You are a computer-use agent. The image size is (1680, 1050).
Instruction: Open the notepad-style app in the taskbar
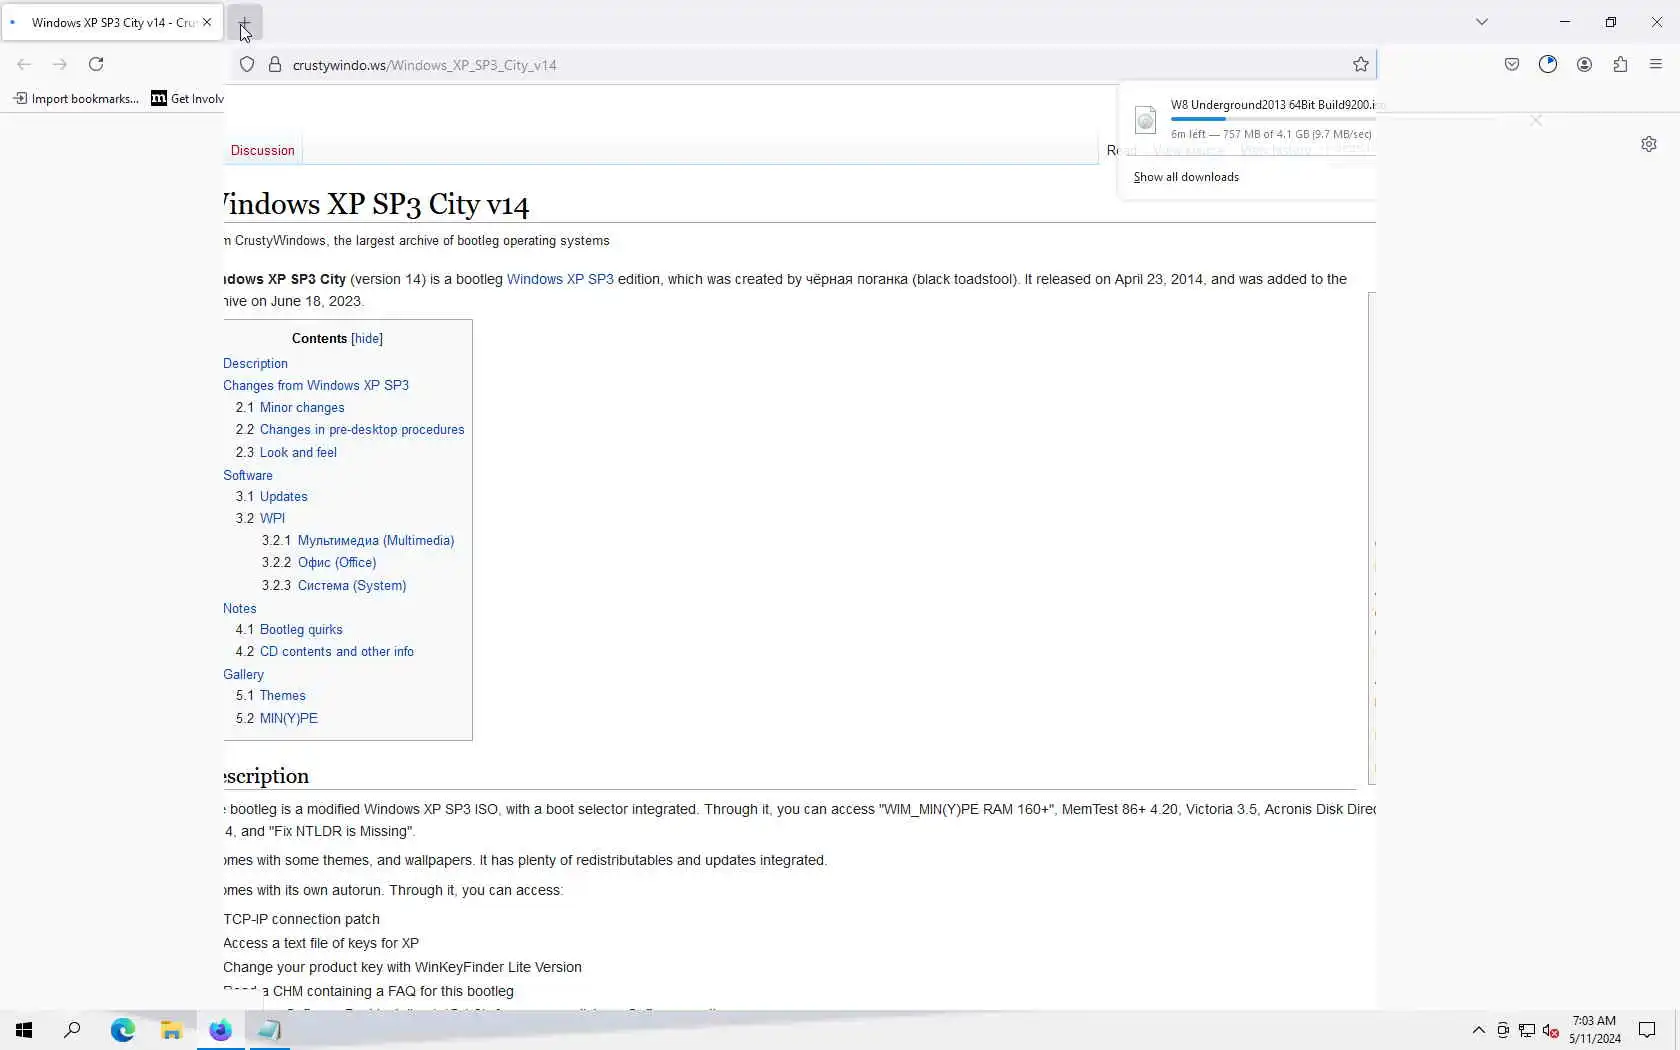(269, 1030)
